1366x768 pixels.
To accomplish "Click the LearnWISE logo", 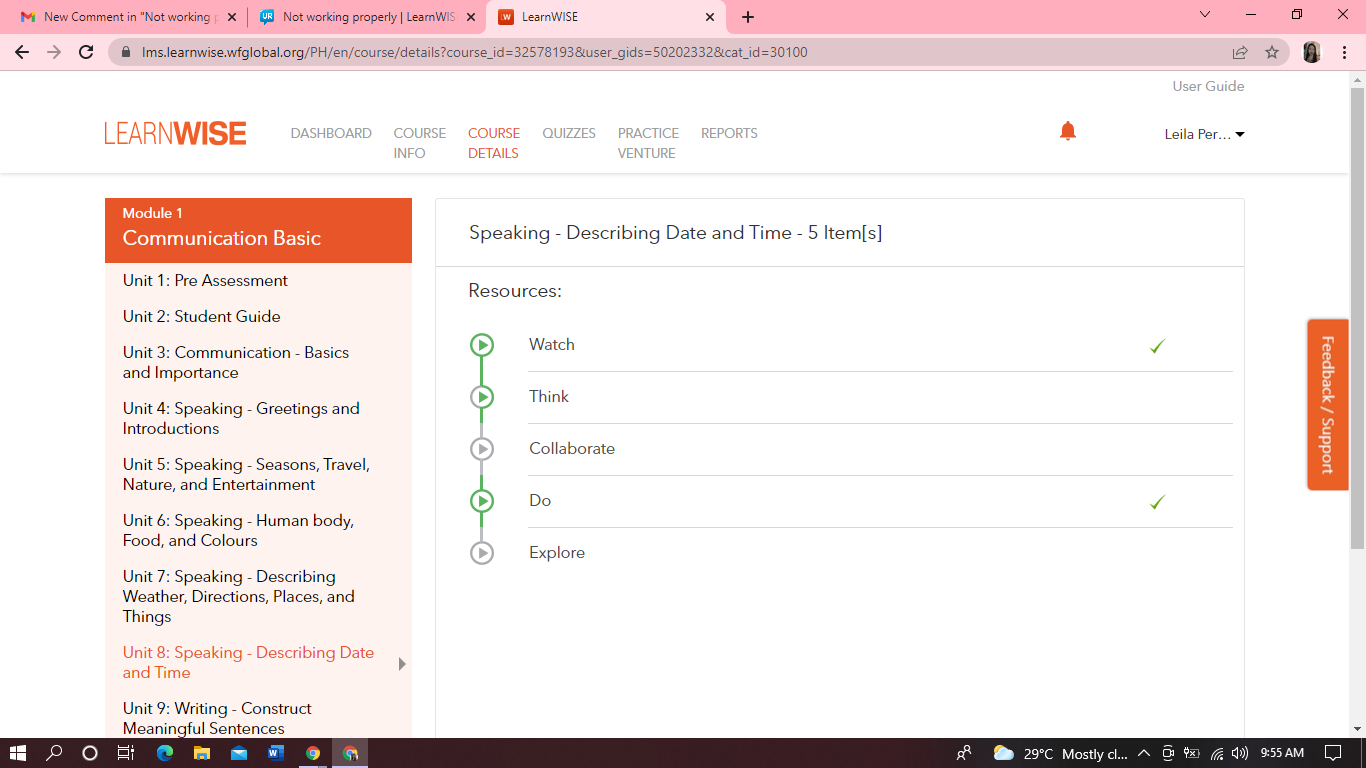I will click(175, 134).
